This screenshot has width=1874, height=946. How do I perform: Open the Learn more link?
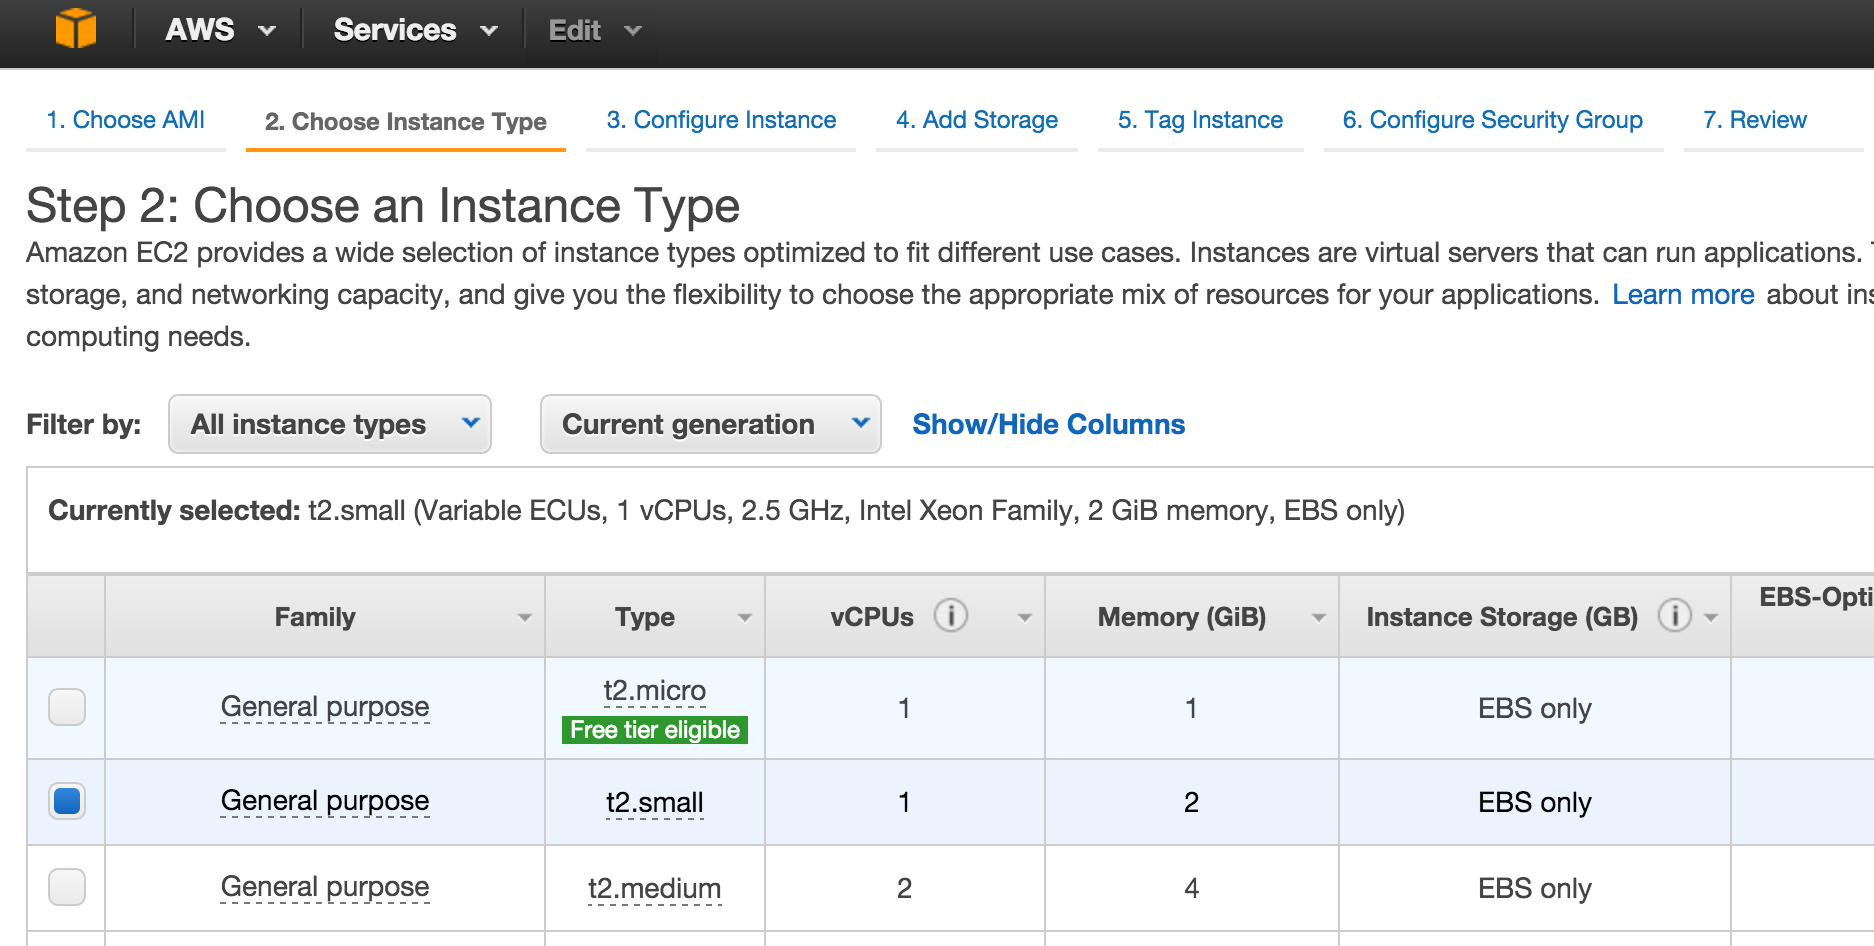pos(1683,295)
